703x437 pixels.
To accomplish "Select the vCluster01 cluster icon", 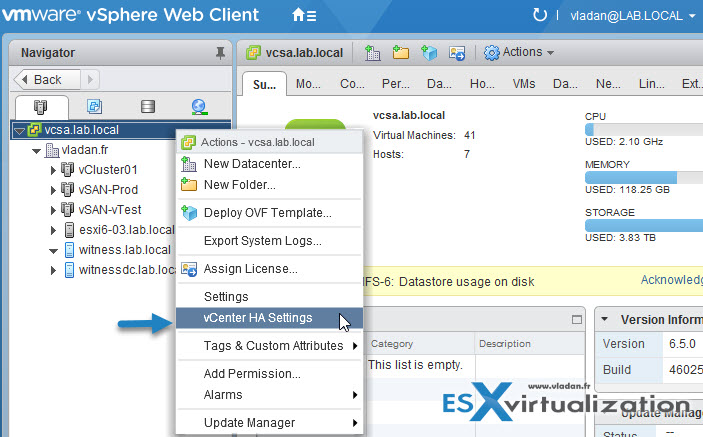I will coord(67,169).
